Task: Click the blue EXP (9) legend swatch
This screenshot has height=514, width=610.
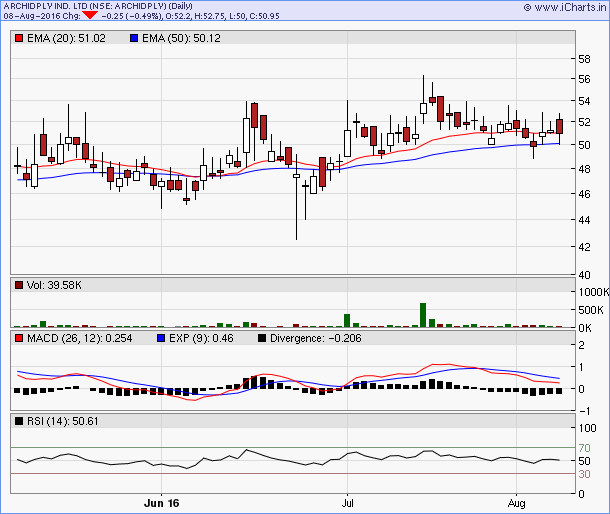Action: (161, 338)
